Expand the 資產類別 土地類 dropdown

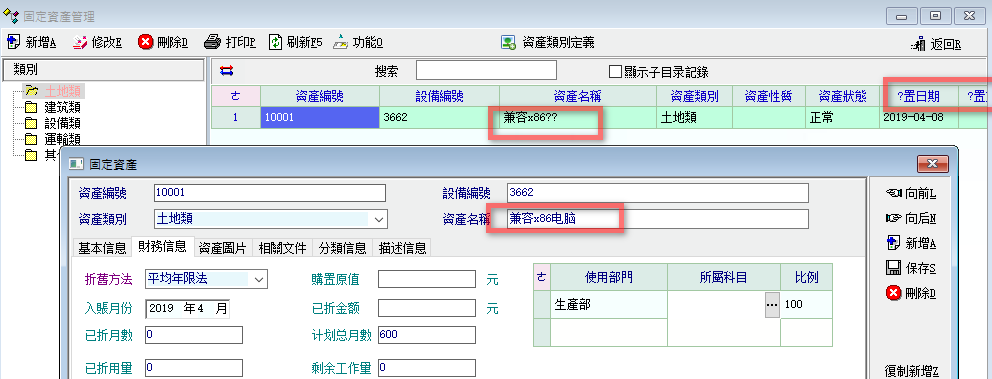[379, 220]
